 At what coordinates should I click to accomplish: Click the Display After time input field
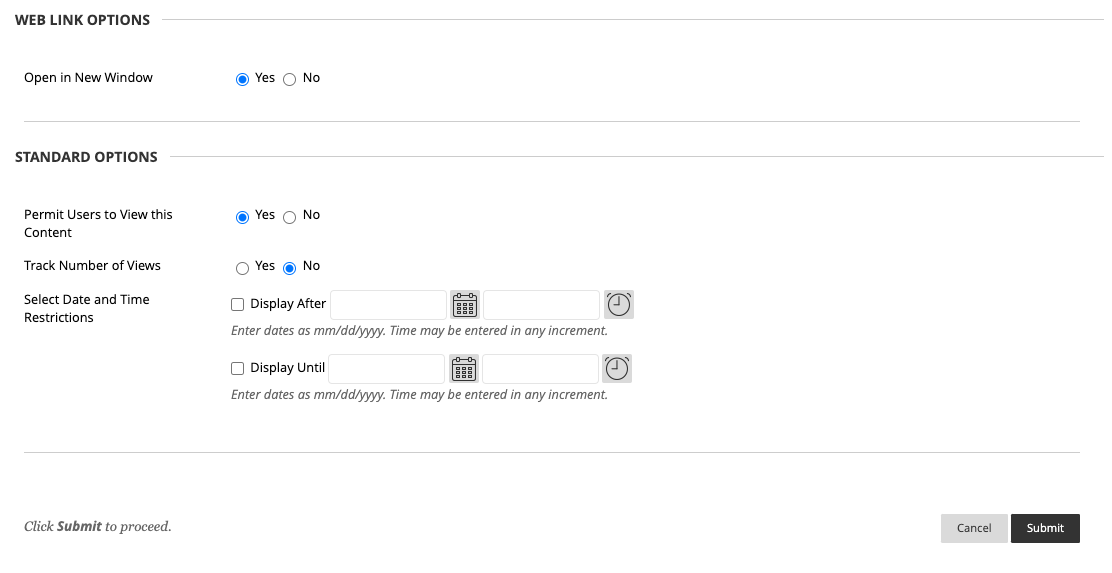click(541, 305)
